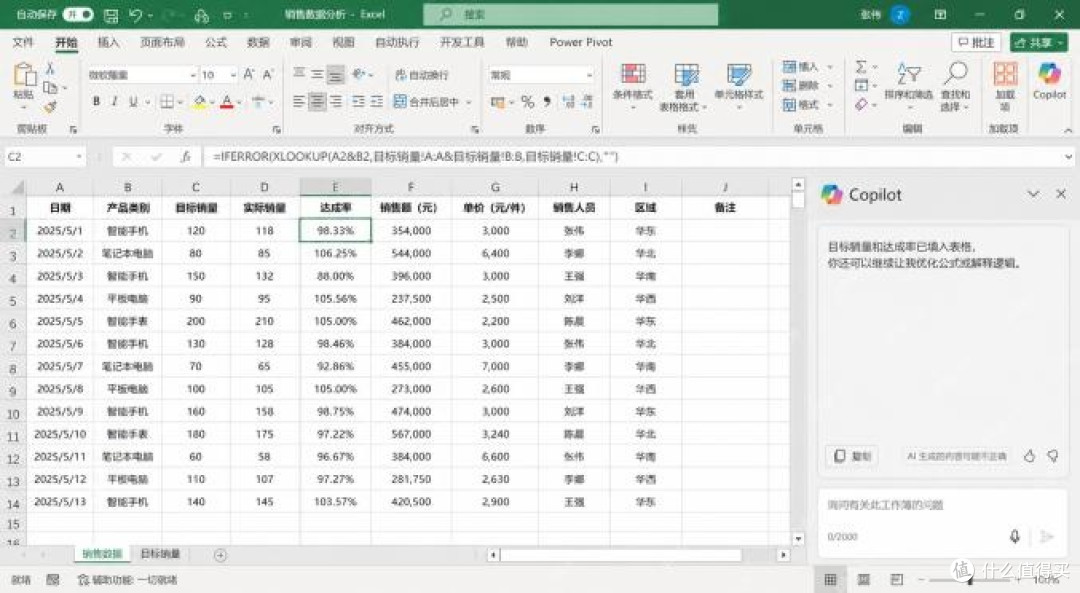
Task: Toggle center horizontal alignment
Action: point(317,102)
